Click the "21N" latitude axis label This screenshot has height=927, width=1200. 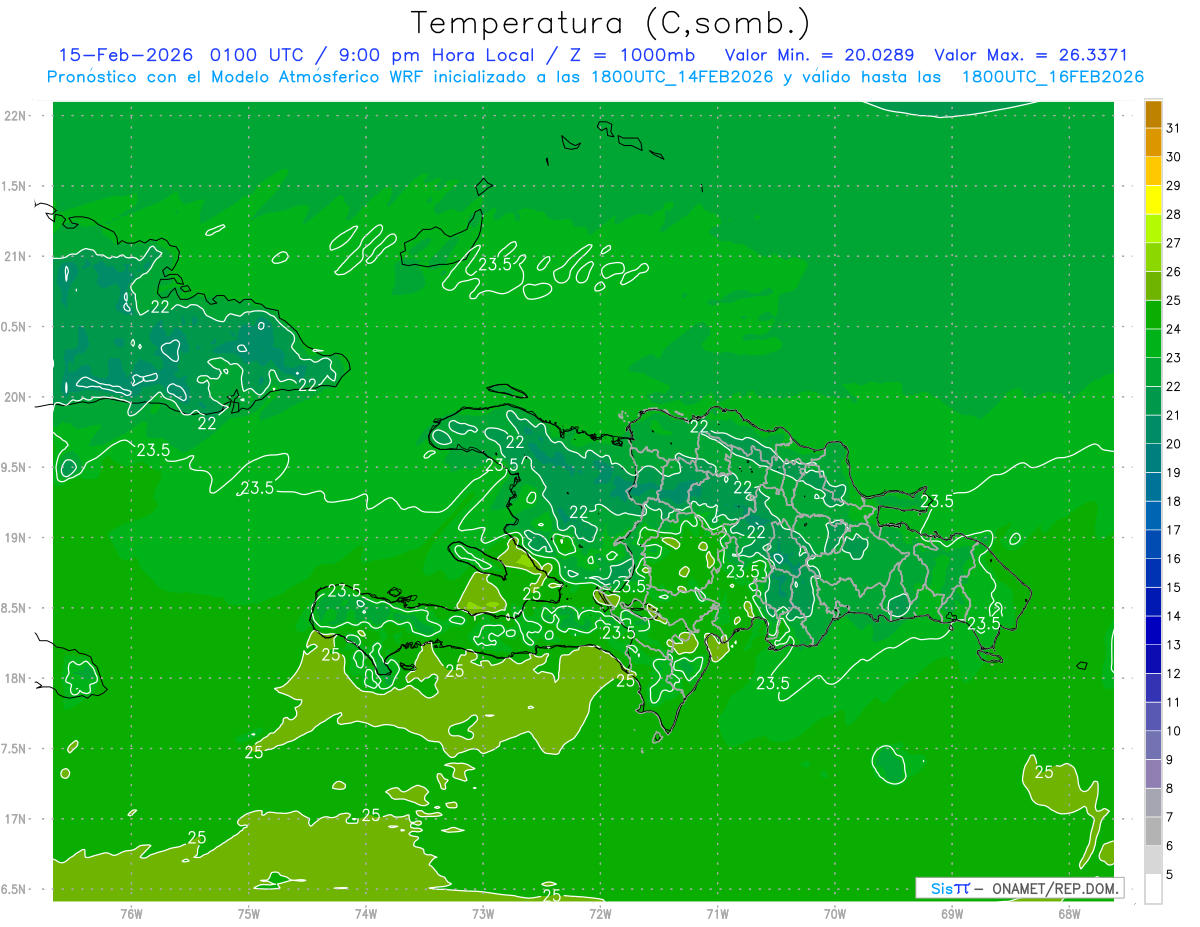point(17,257)
